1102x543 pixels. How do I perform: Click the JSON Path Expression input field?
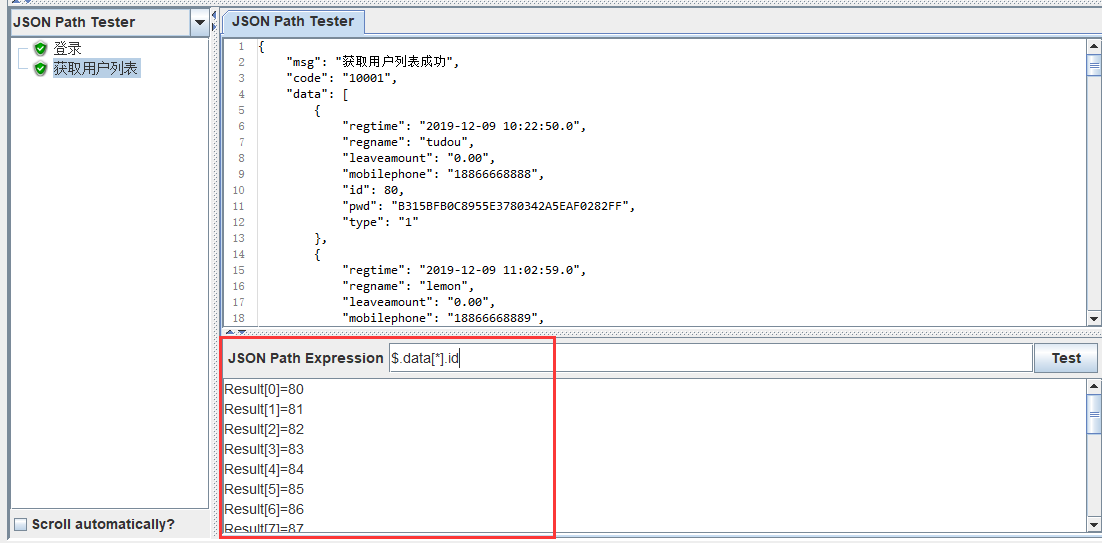tap(709, 358)
